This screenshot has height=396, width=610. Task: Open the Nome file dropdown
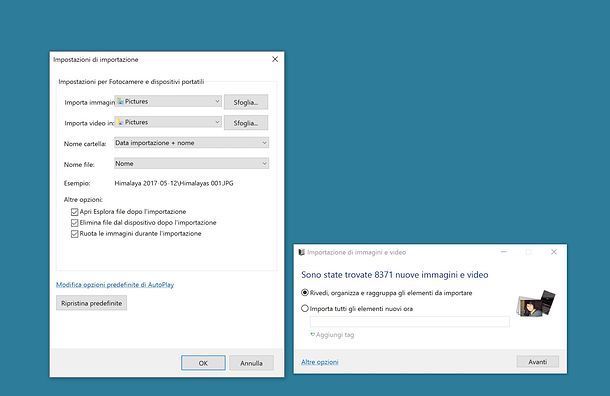[x=191, y=163]
